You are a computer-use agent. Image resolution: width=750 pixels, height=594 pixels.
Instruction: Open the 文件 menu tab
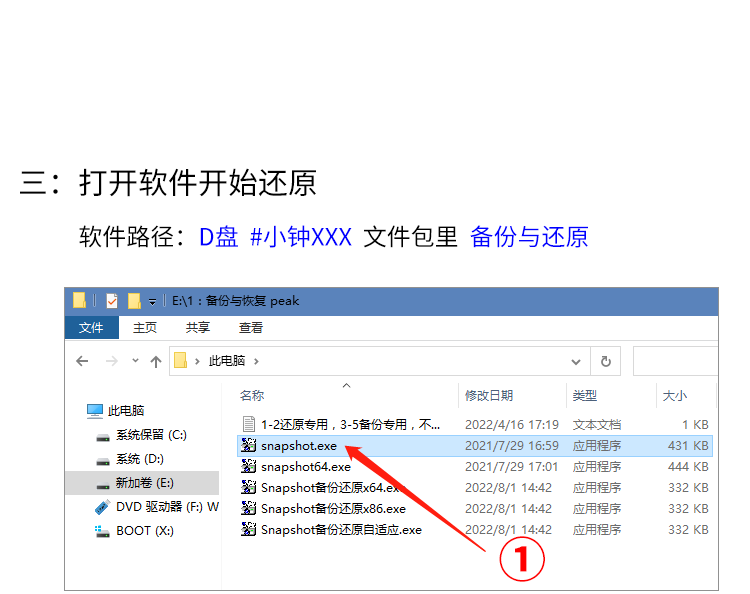coord(91,328)
